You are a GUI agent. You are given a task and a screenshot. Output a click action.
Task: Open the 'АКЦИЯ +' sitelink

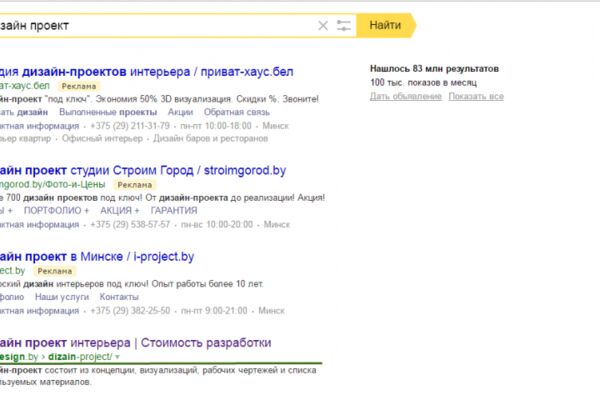(x=120, y=211)
